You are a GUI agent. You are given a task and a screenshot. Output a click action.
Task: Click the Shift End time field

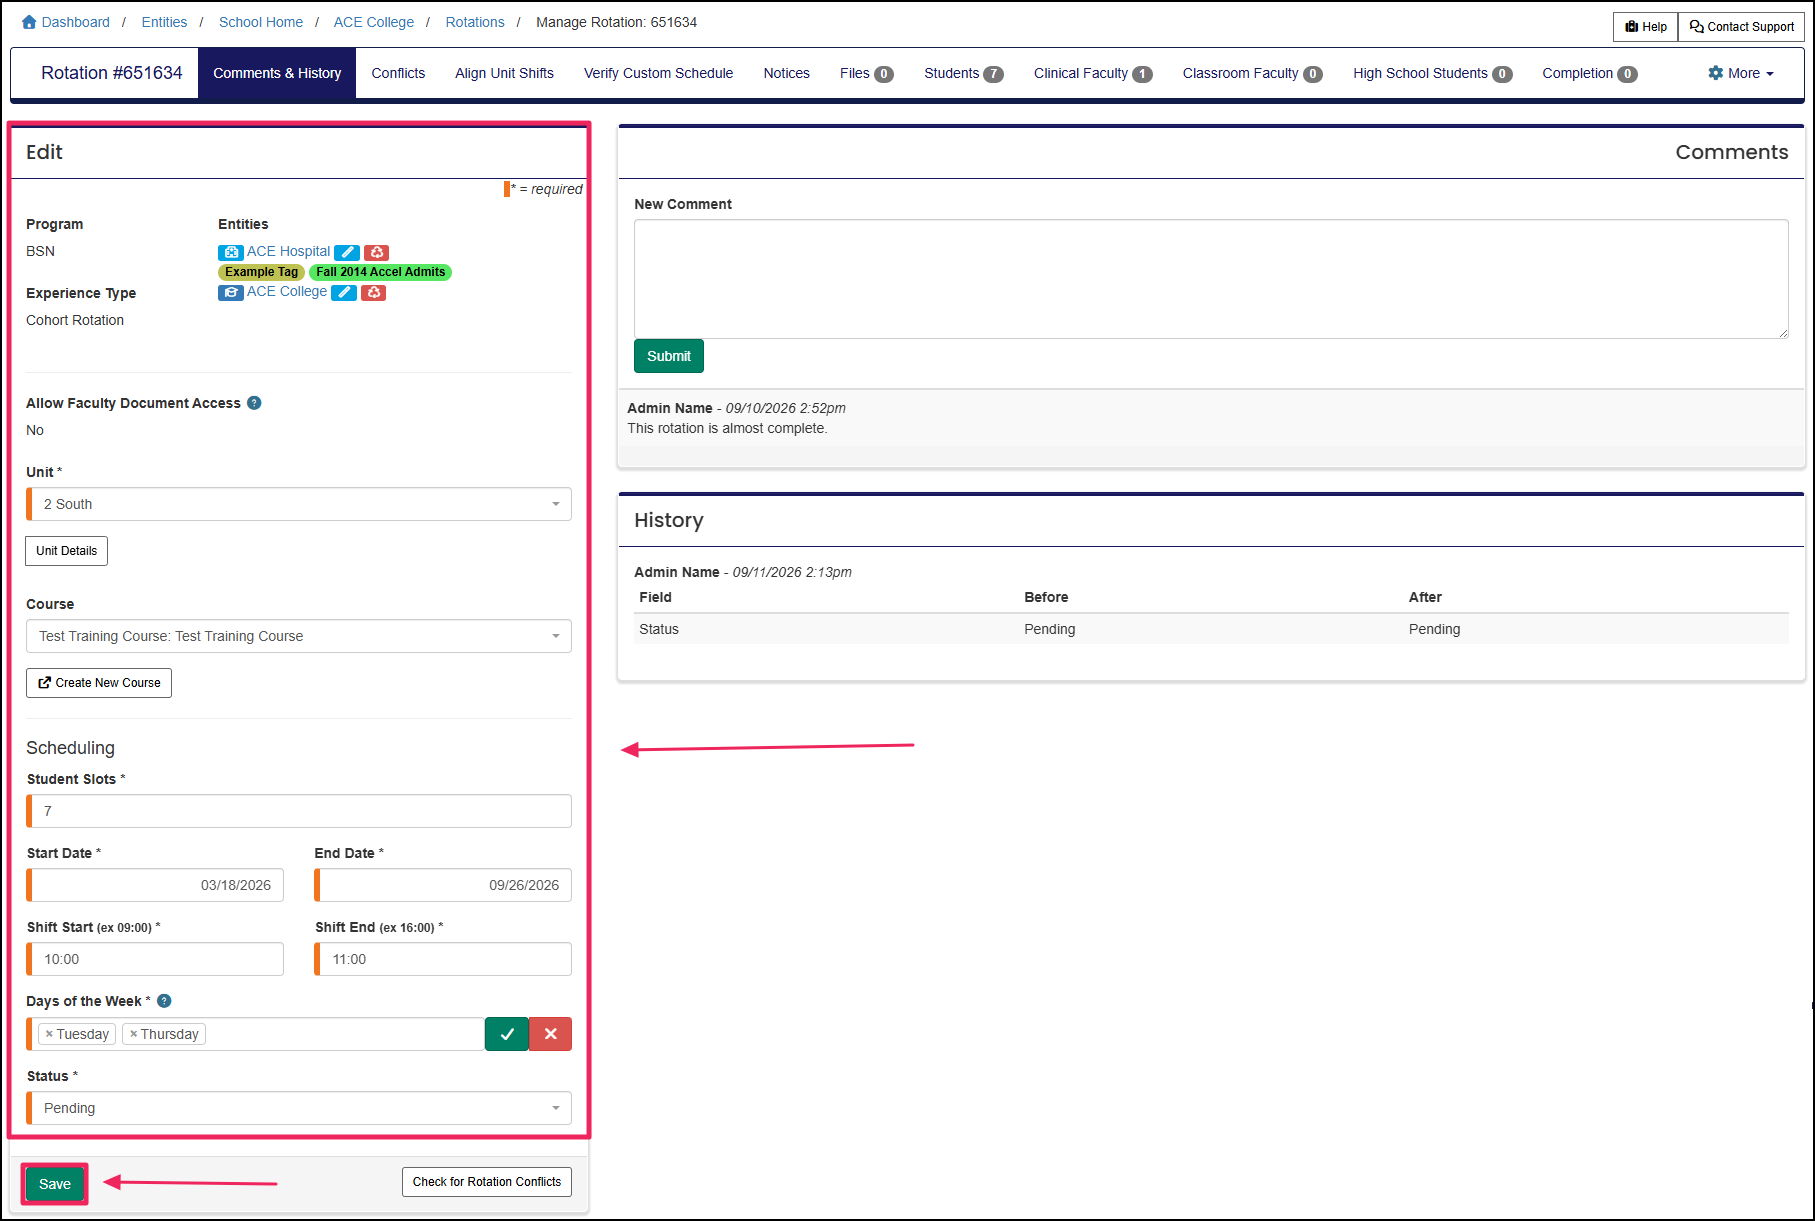pyautogui.click(x=443, y=959)
